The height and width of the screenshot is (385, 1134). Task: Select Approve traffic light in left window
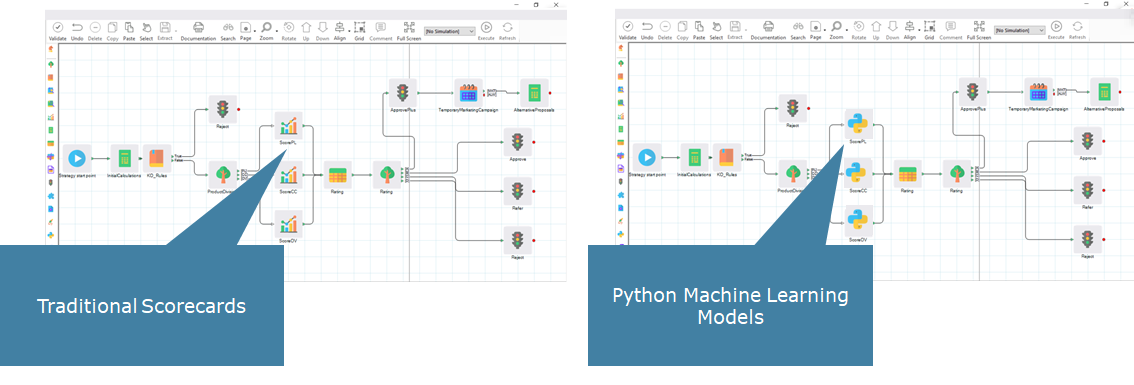[x=517, y=142]
